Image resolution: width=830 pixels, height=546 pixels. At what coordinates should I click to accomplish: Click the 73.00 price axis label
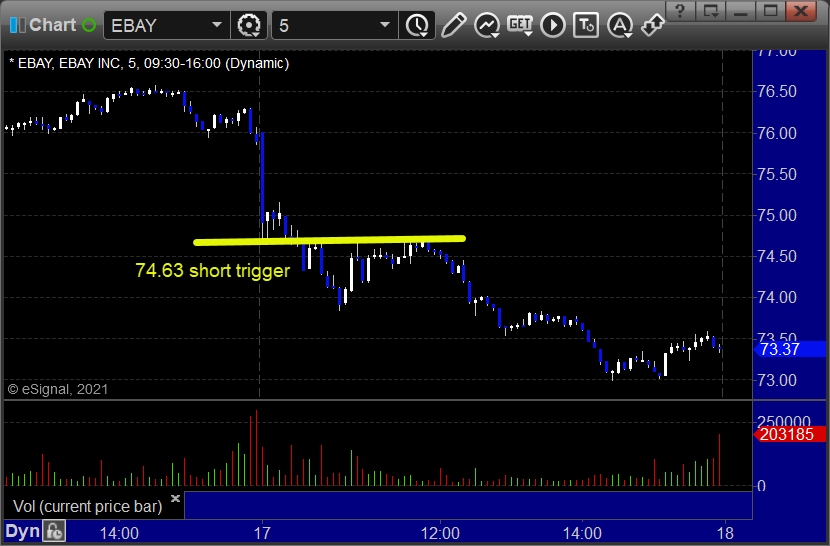coord(777,380)
